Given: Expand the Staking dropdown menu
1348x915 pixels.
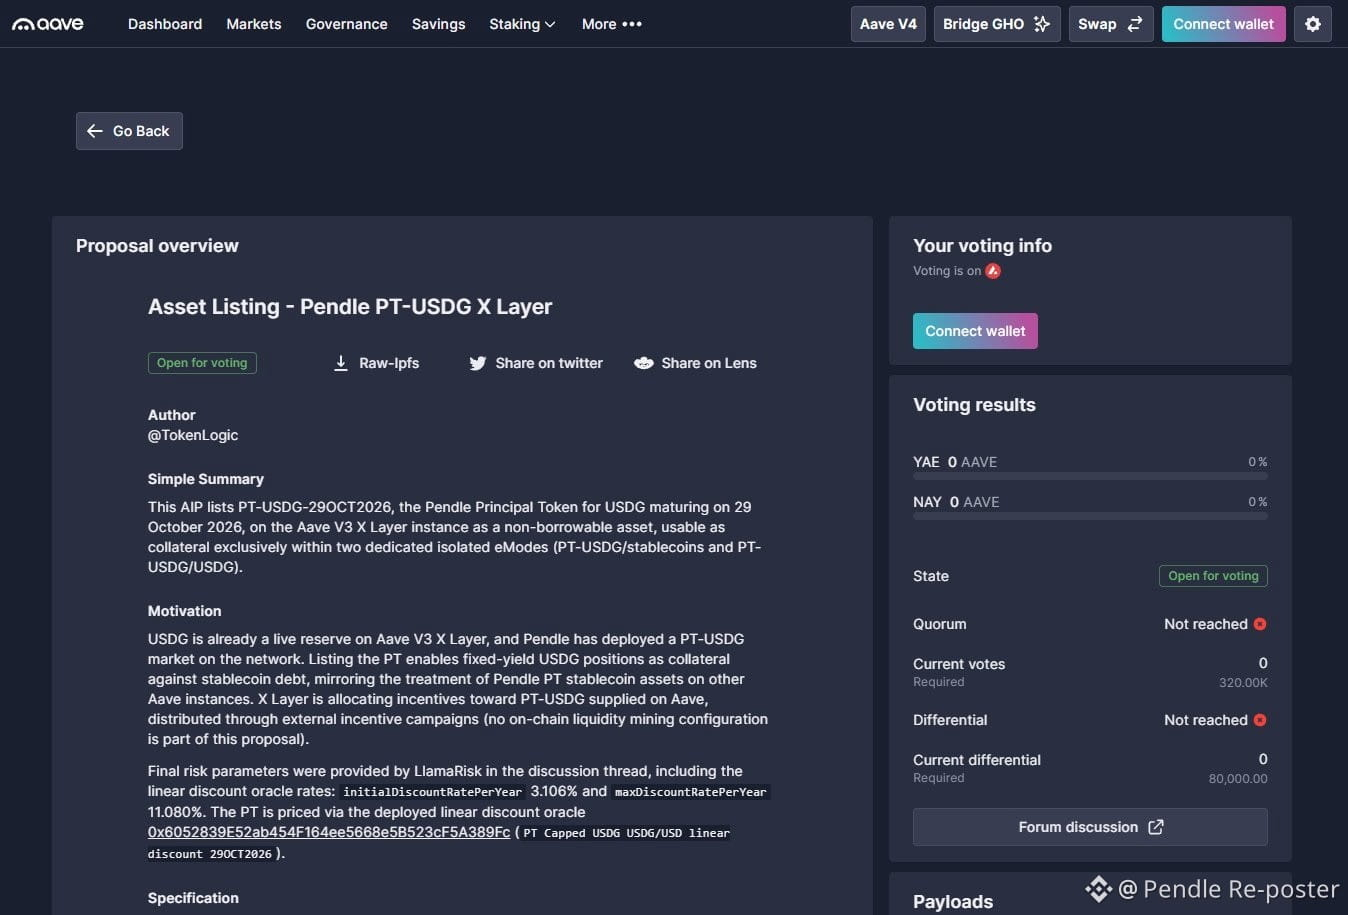Looking at the screenshot, I should [522, 24].
